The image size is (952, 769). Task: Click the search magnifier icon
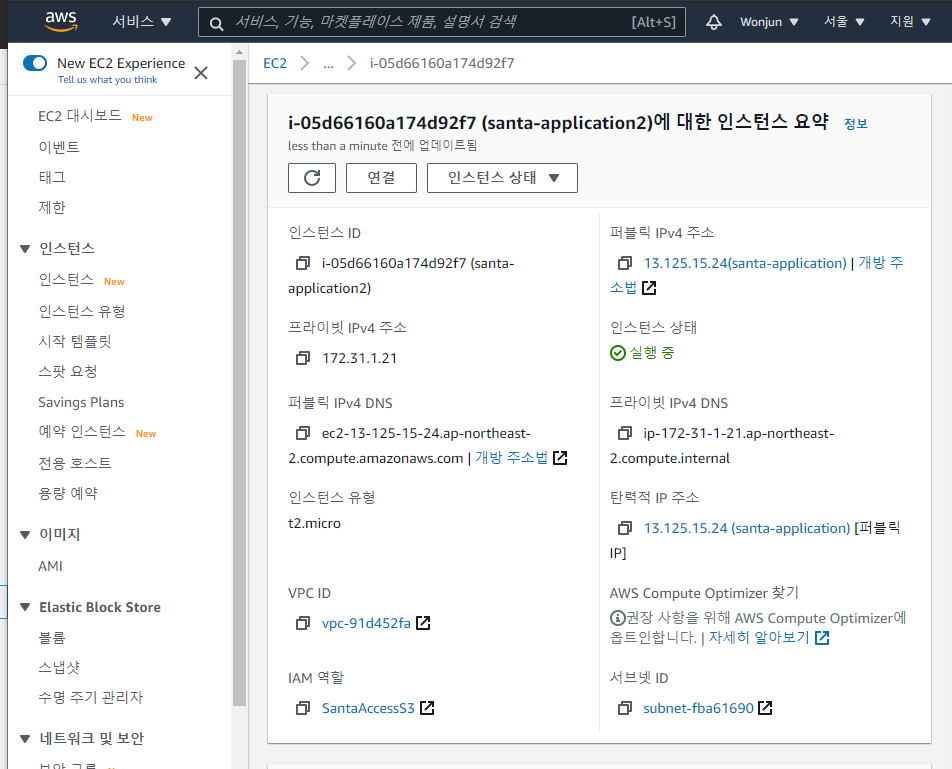click(216, 24)
